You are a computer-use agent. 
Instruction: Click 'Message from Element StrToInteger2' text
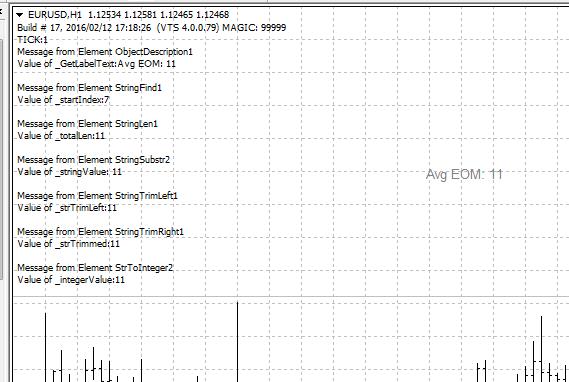pyautogui.click(x=95, y=267)
